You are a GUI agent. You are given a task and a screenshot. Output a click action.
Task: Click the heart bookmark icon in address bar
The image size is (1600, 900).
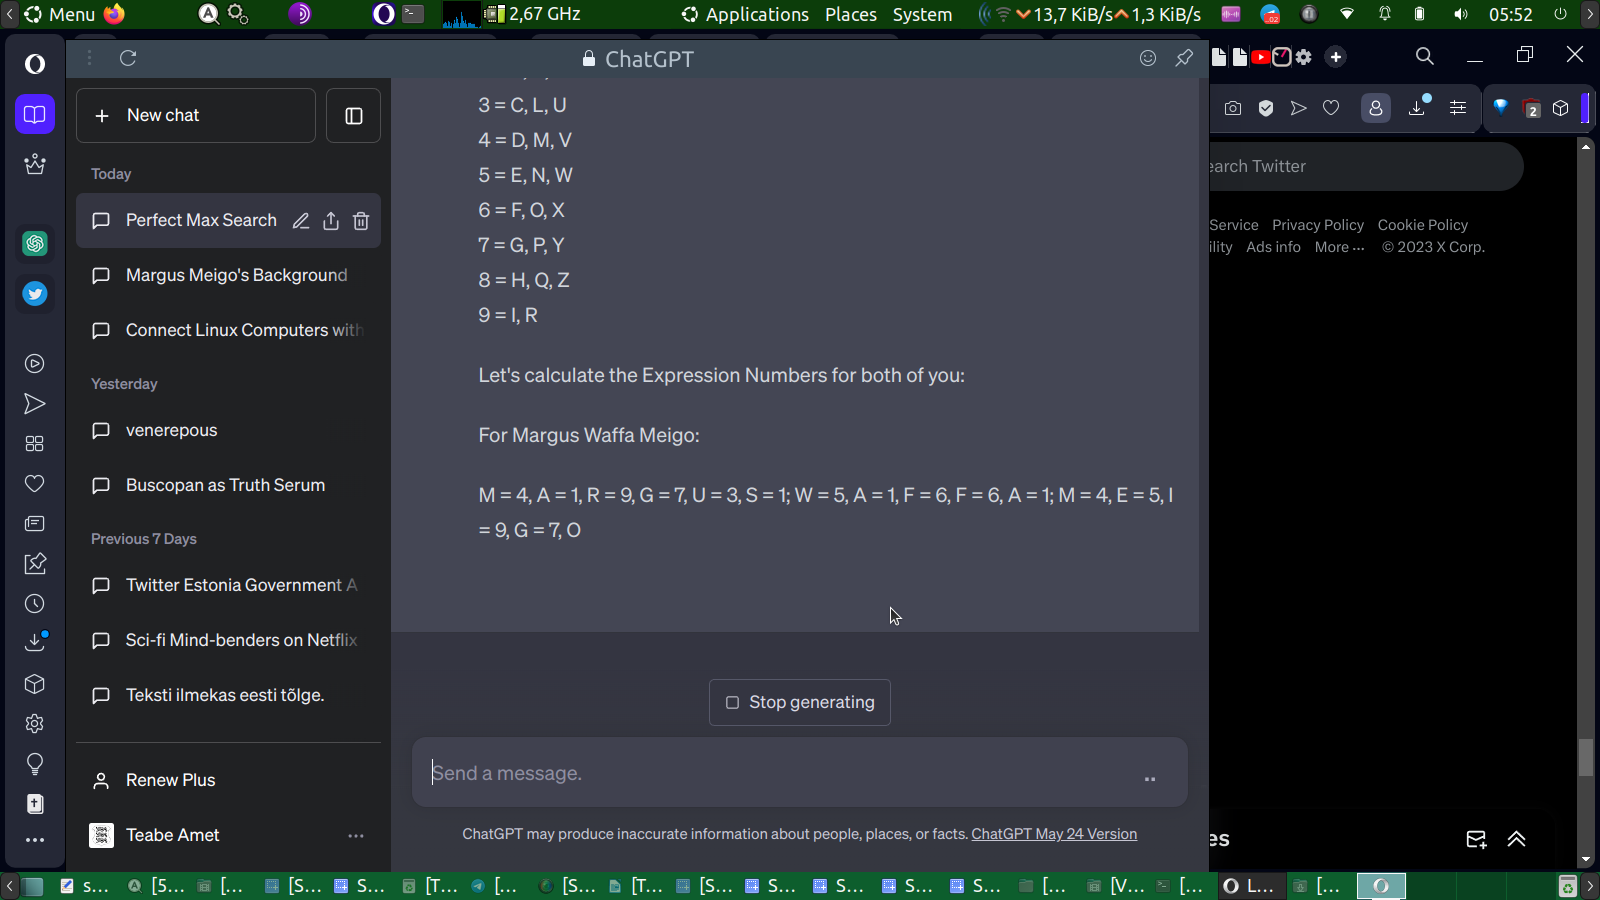1331,108
